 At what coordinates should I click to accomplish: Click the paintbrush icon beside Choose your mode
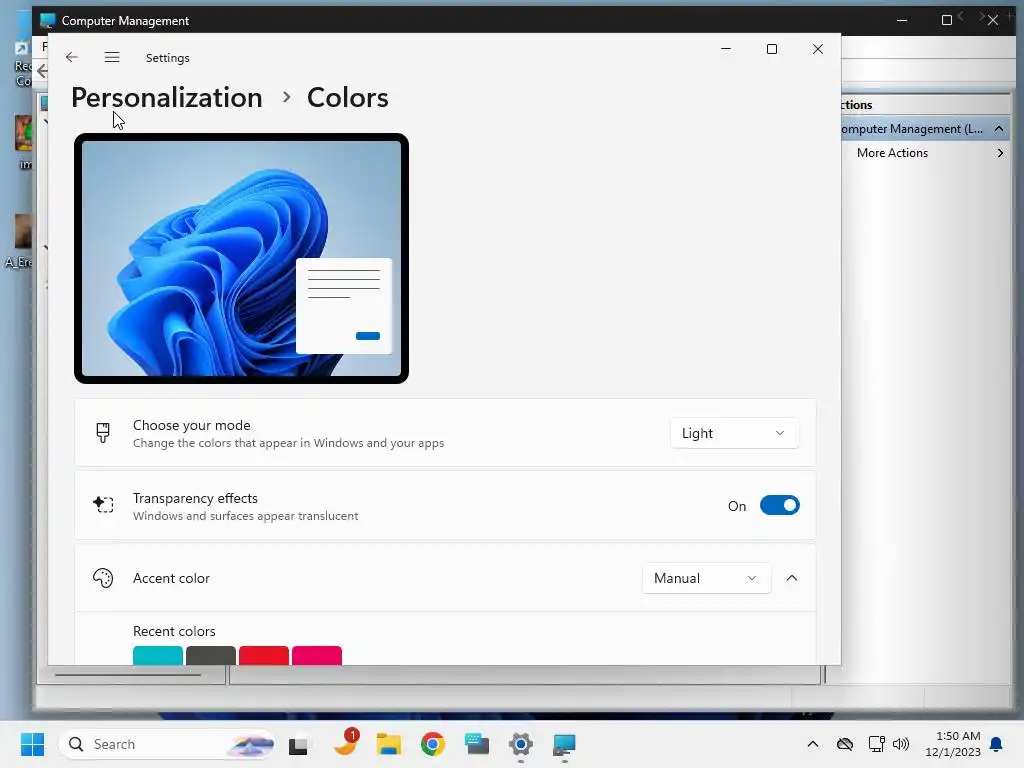click(x=103, y=433)
